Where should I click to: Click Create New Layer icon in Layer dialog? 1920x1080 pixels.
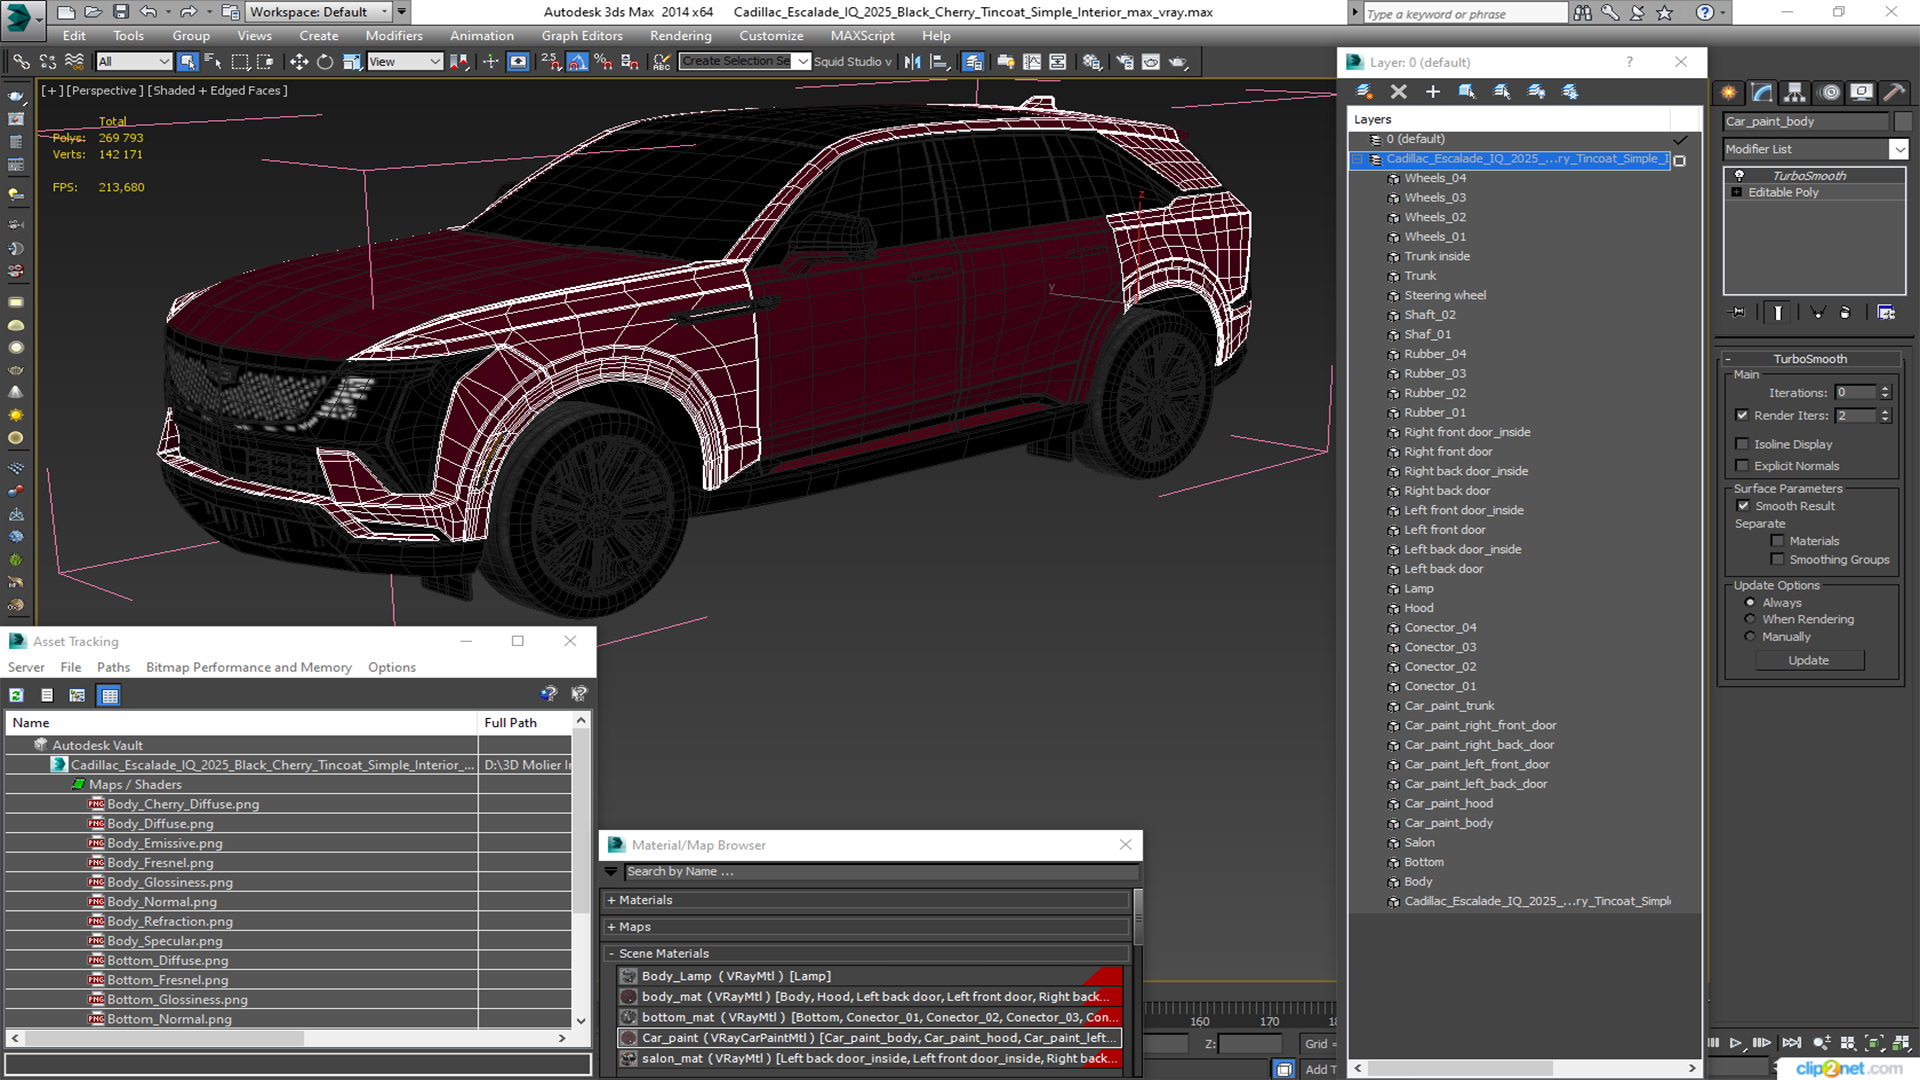pyautogui.click(x=1364, y=91)
